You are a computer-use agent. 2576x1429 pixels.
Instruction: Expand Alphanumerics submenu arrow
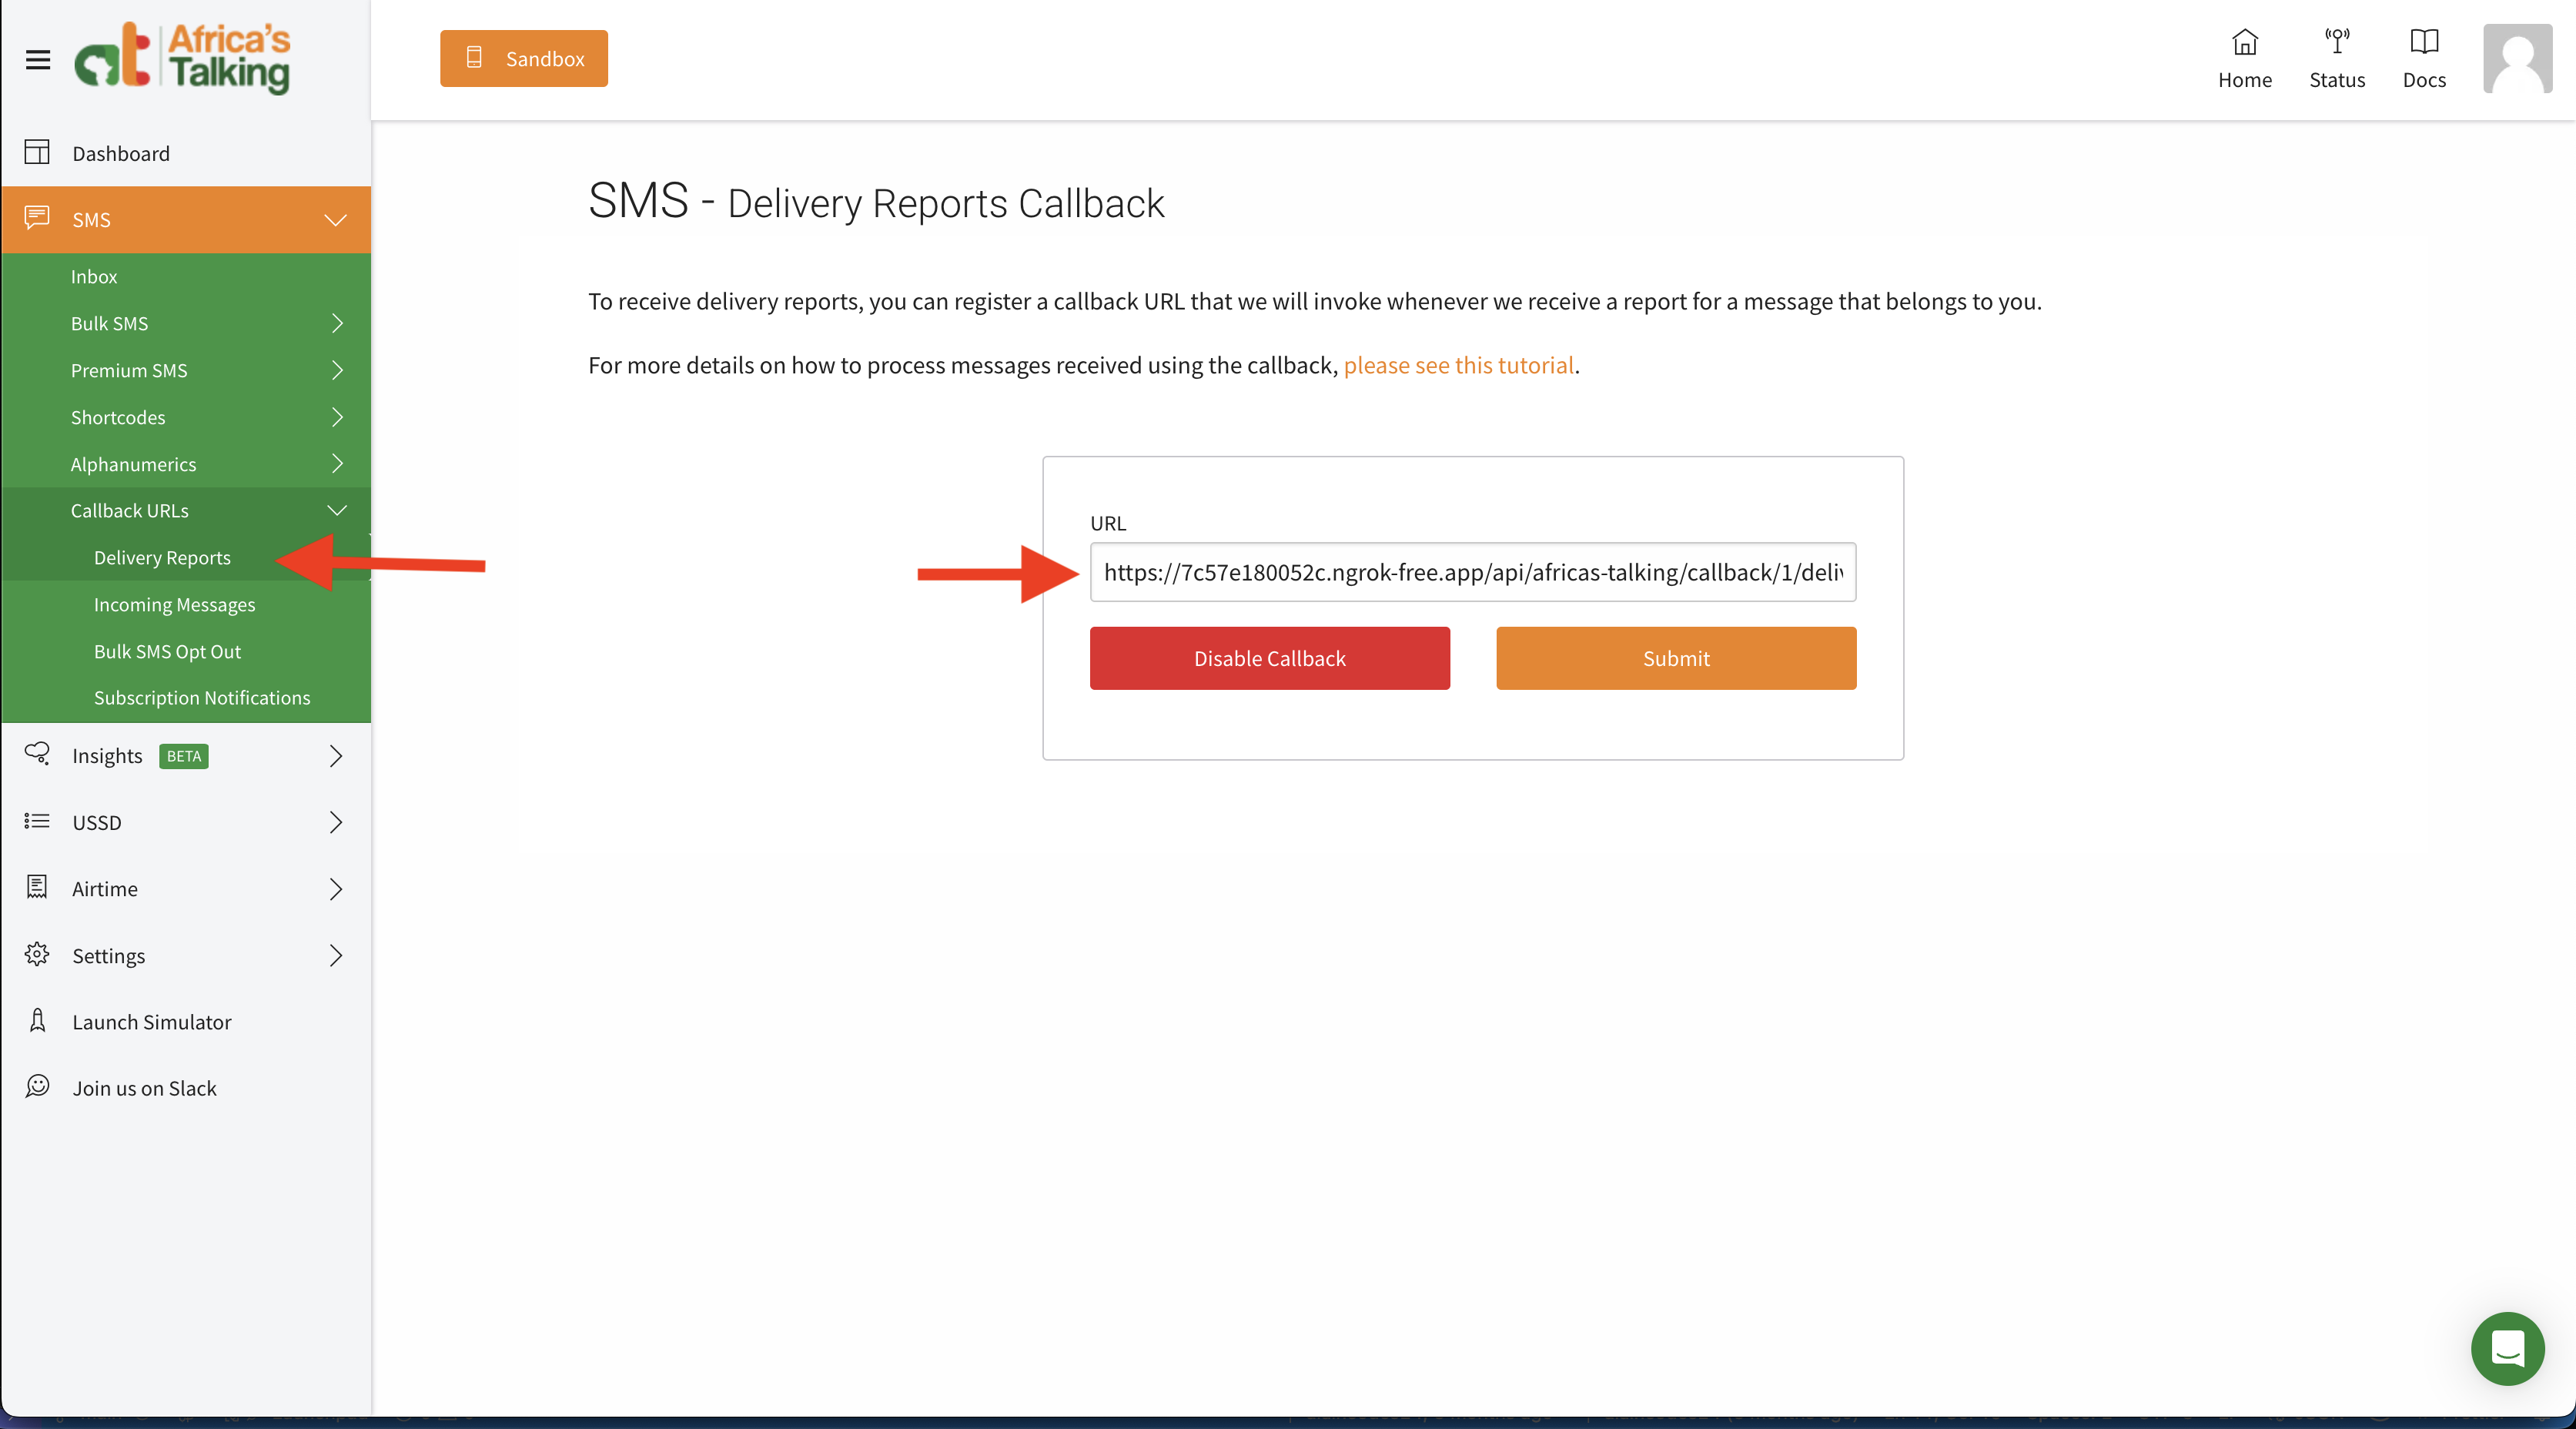click(337, 464)
